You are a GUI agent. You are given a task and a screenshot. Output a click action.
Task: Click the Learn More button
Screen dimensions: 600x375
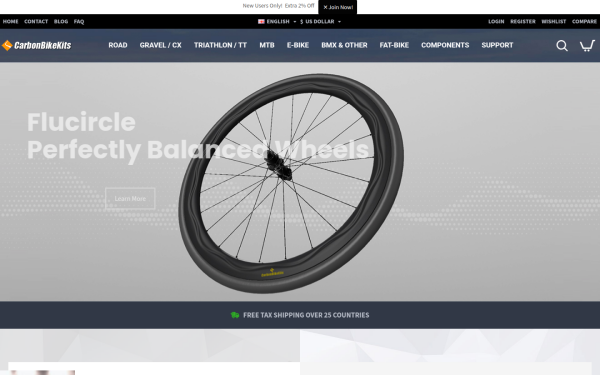(x=130, y=199)
